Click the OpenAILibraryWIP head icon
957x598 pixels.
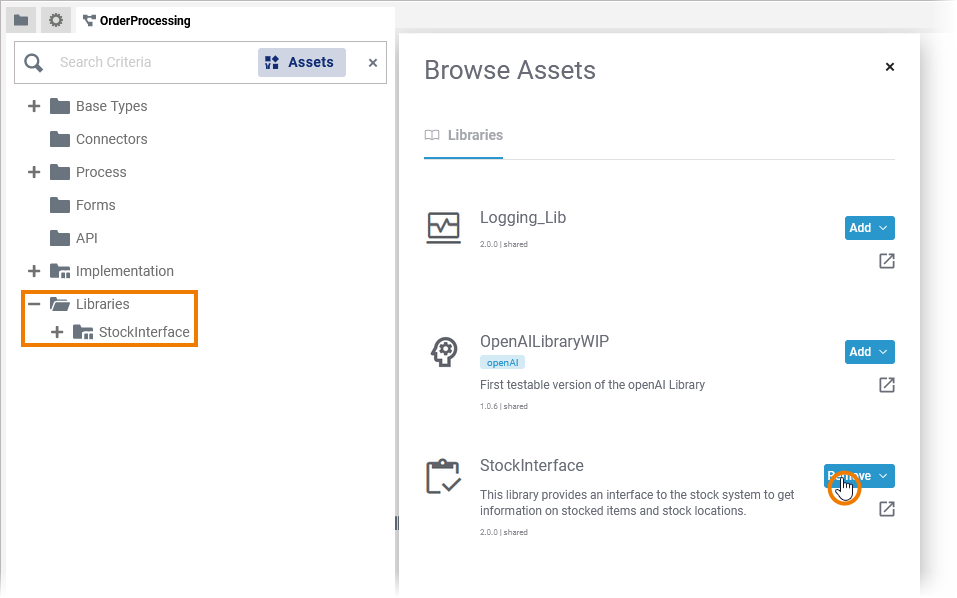tap(443, 351)
